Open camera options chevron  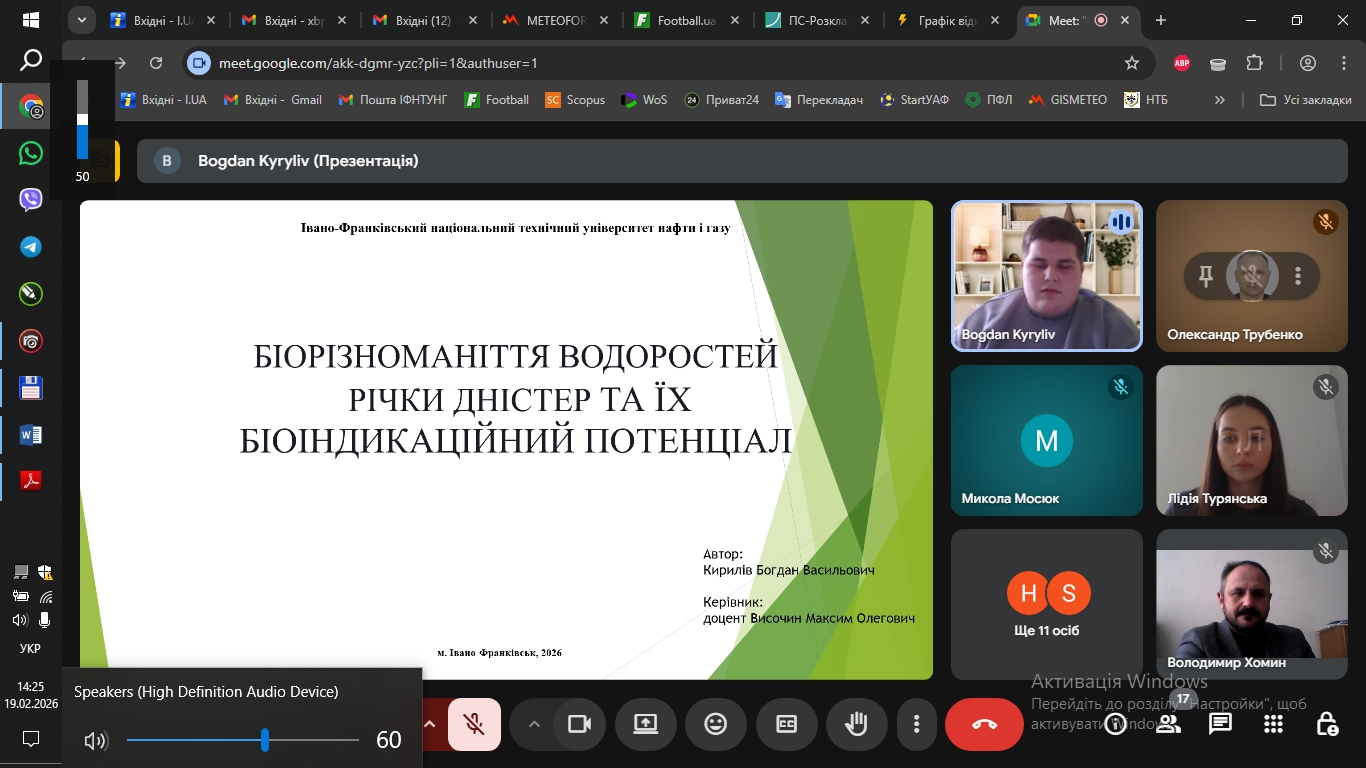tap(534, 723)
